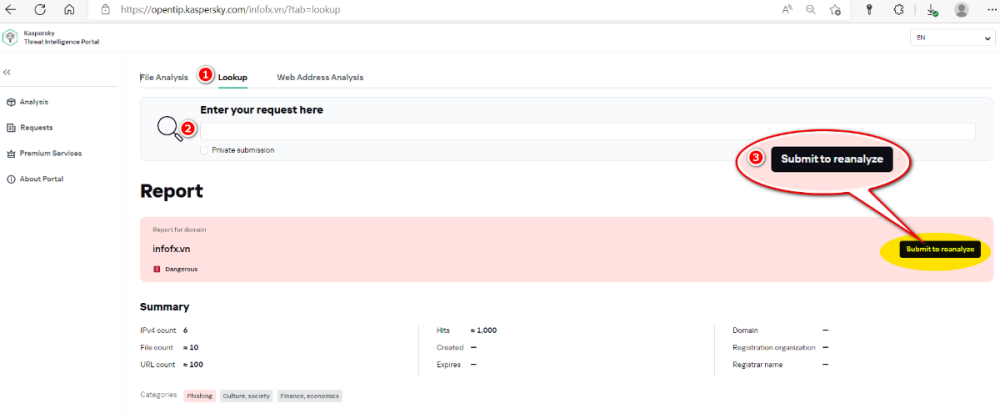
Task: Click the About Portal info icon
Action: click(11, 179)
